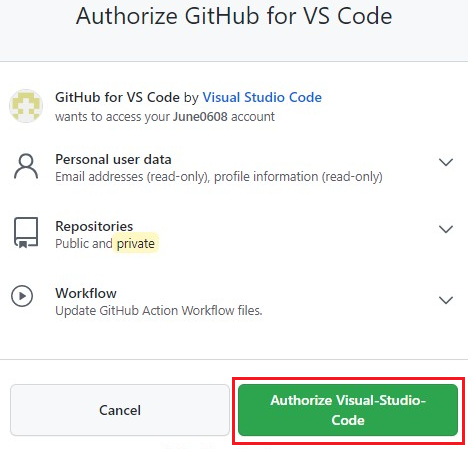The image size is (468, 449).
Task: Click Authorize Visual-Studio-Code green button
Action: coord(348,410)
